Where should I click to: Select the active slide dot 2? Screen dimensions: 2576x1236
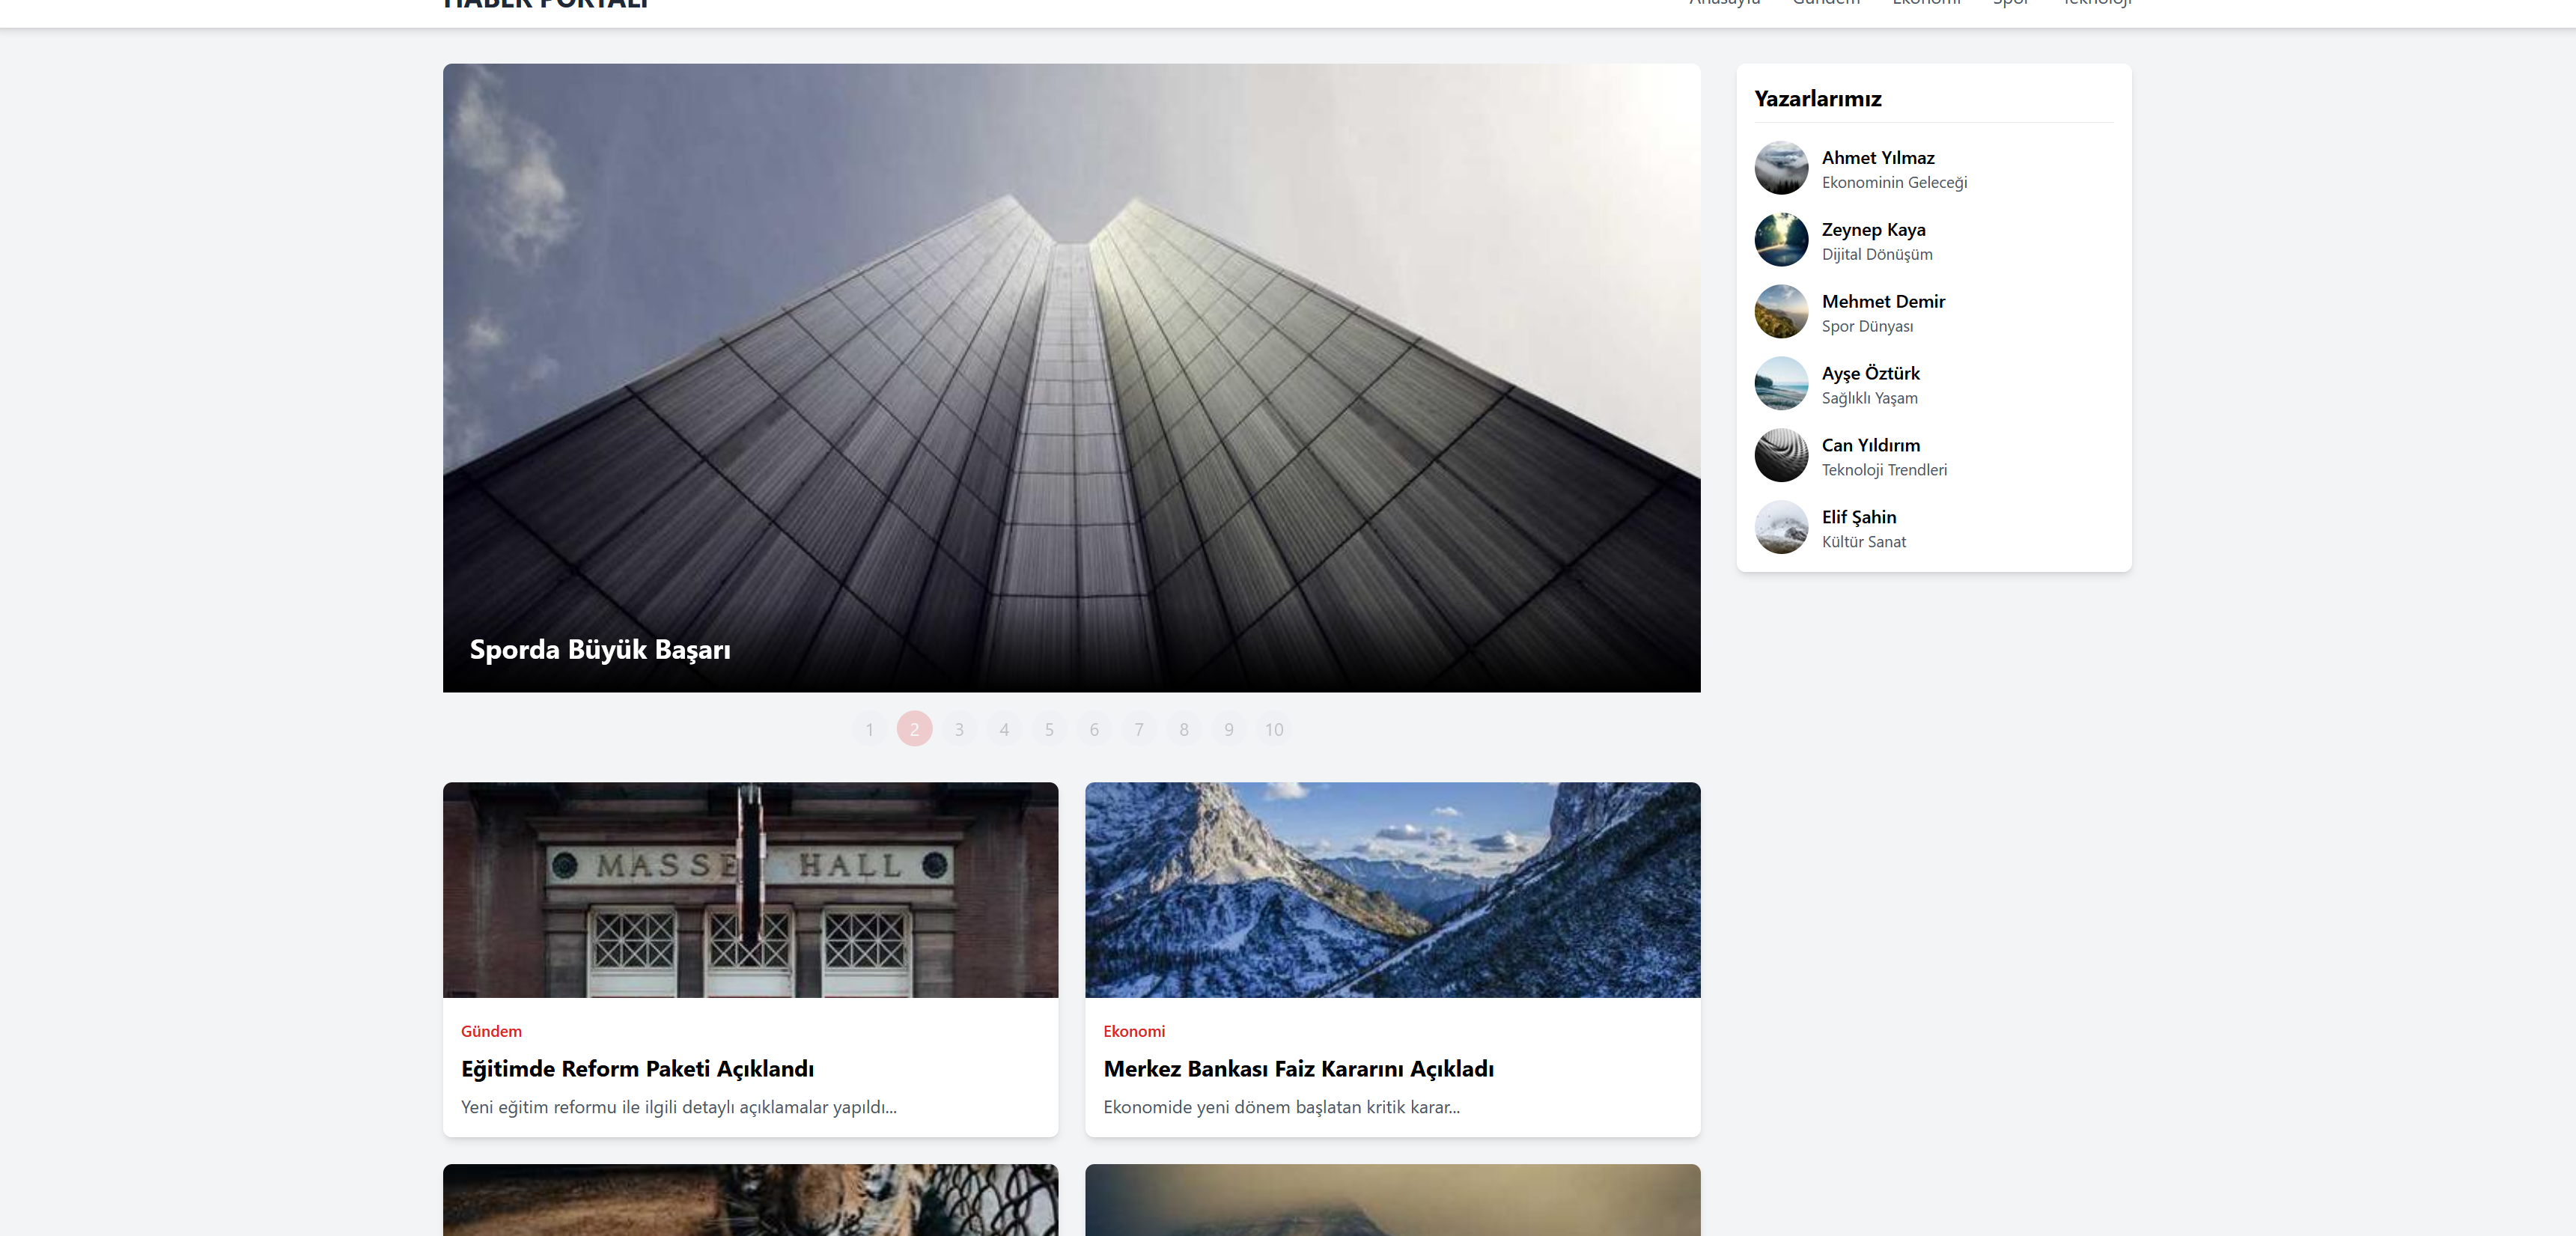[915, 729]
